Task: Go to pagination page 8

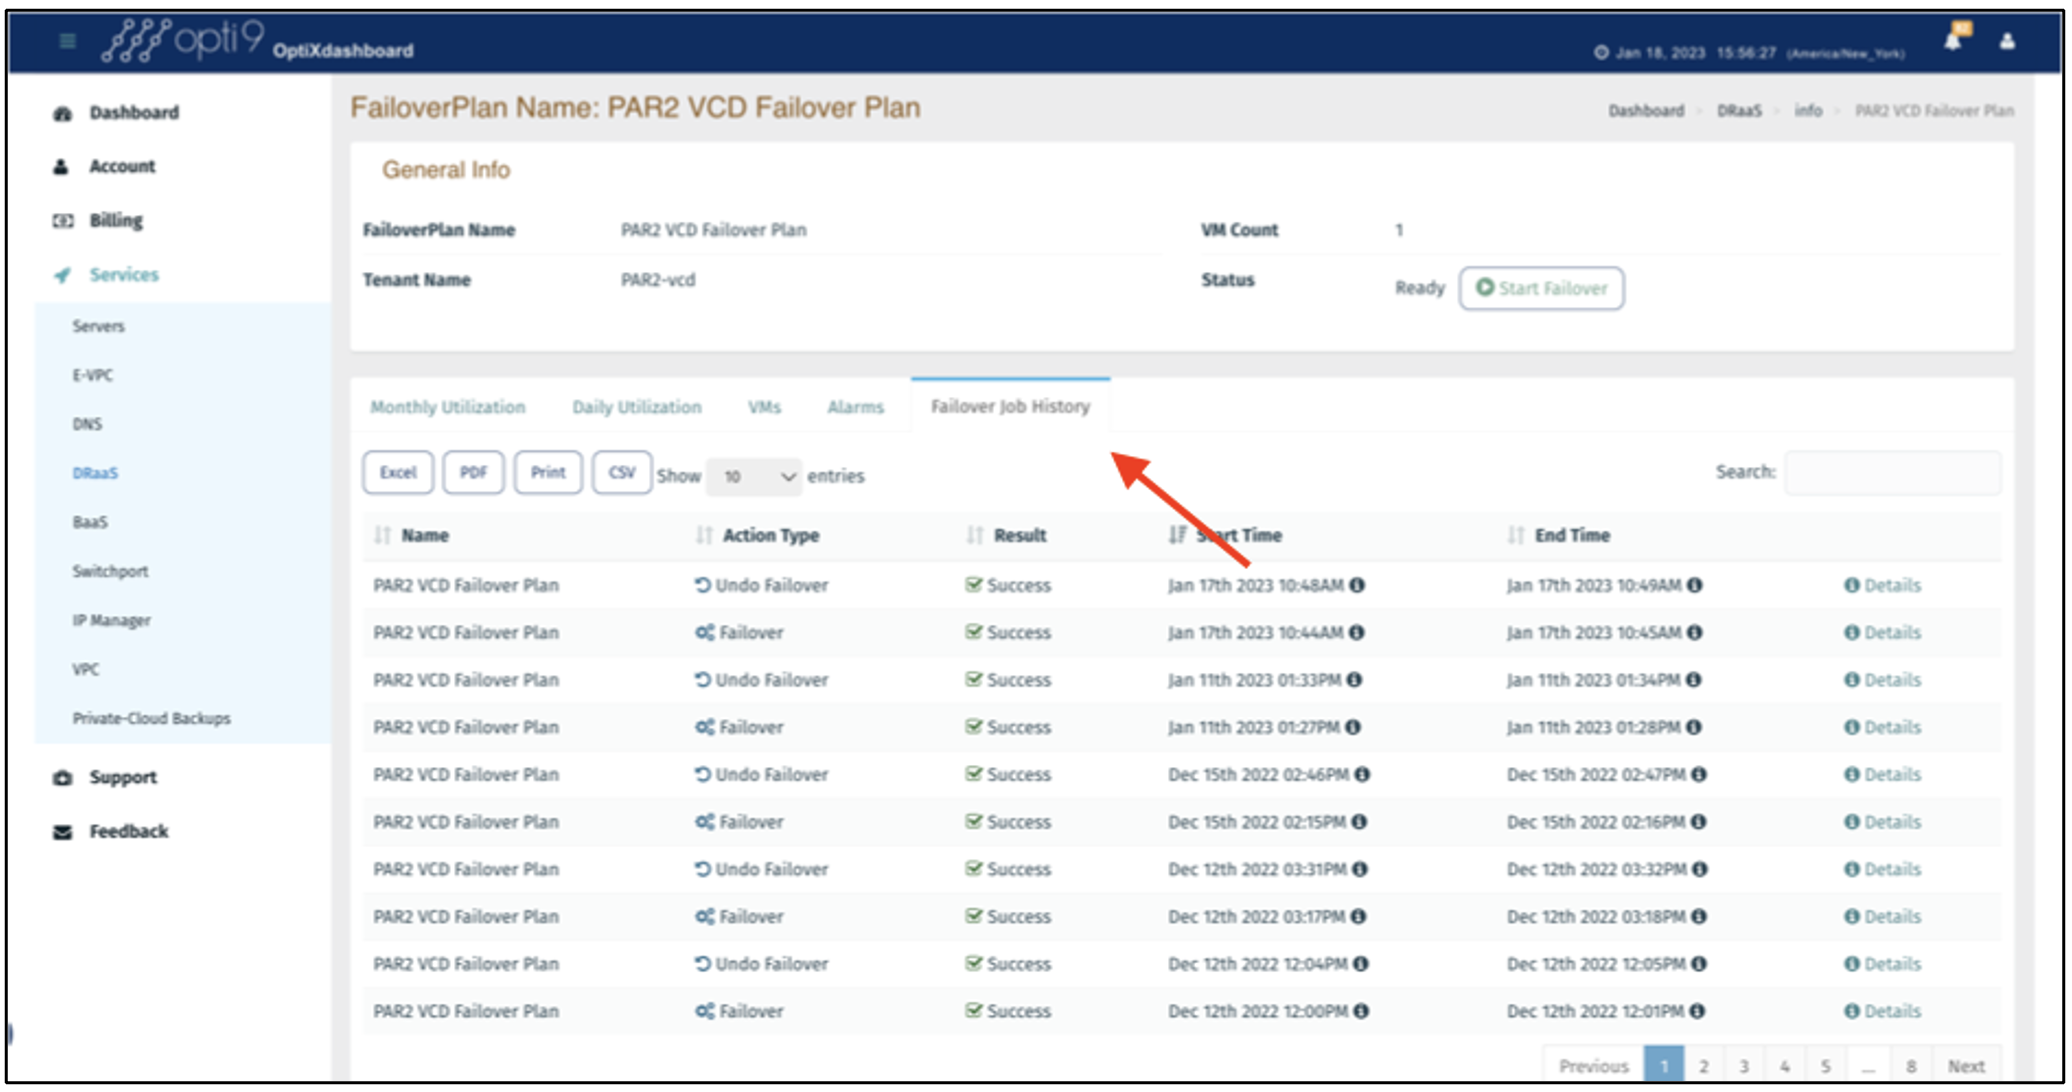Action: pyautogui.click(x=1911, y=1066)
